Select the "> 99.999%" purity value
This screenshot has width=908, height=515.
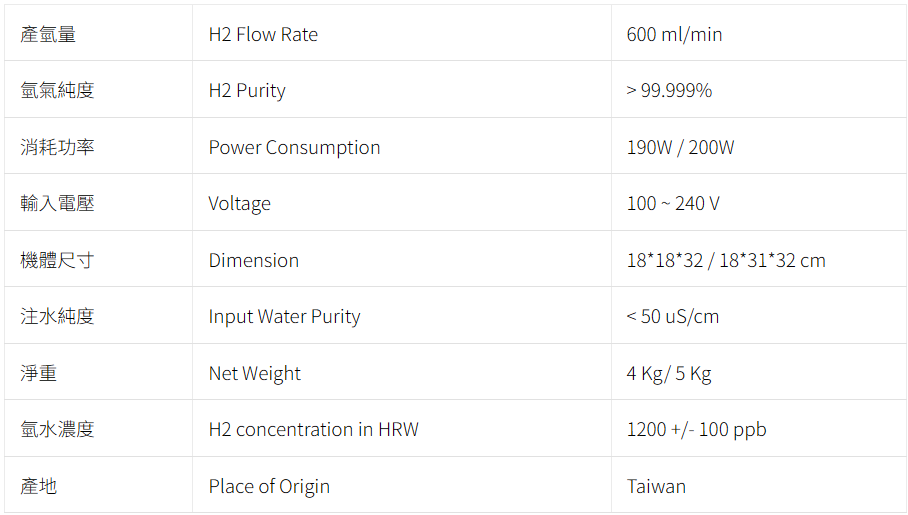[x=669, y=91]
